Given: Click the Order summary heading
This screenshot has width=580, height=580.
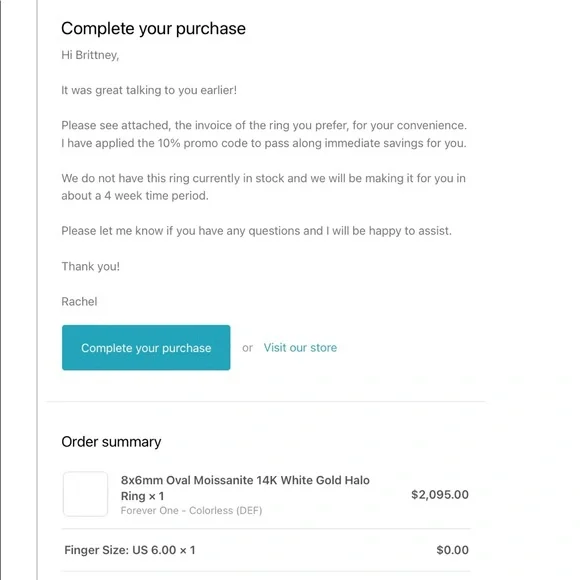Looking at the screenshot, I should coord(111,442).
